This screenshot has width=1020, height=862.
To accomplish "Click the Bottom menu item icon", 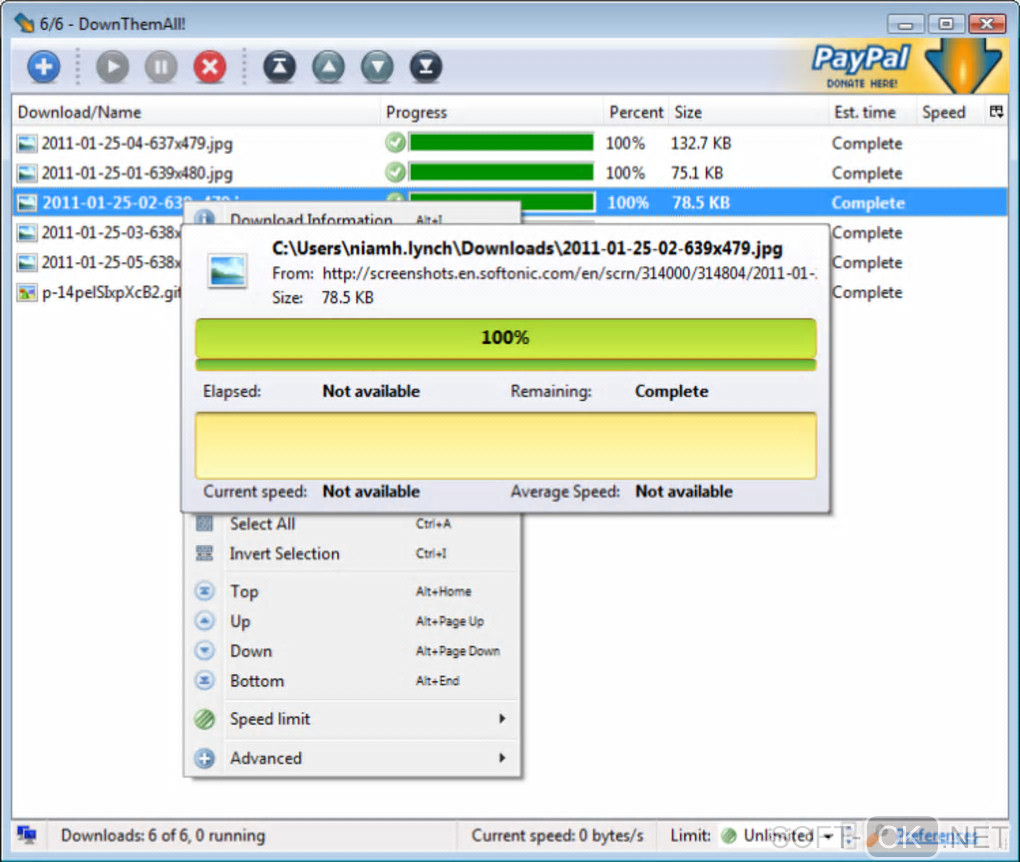I will (204, 680).
